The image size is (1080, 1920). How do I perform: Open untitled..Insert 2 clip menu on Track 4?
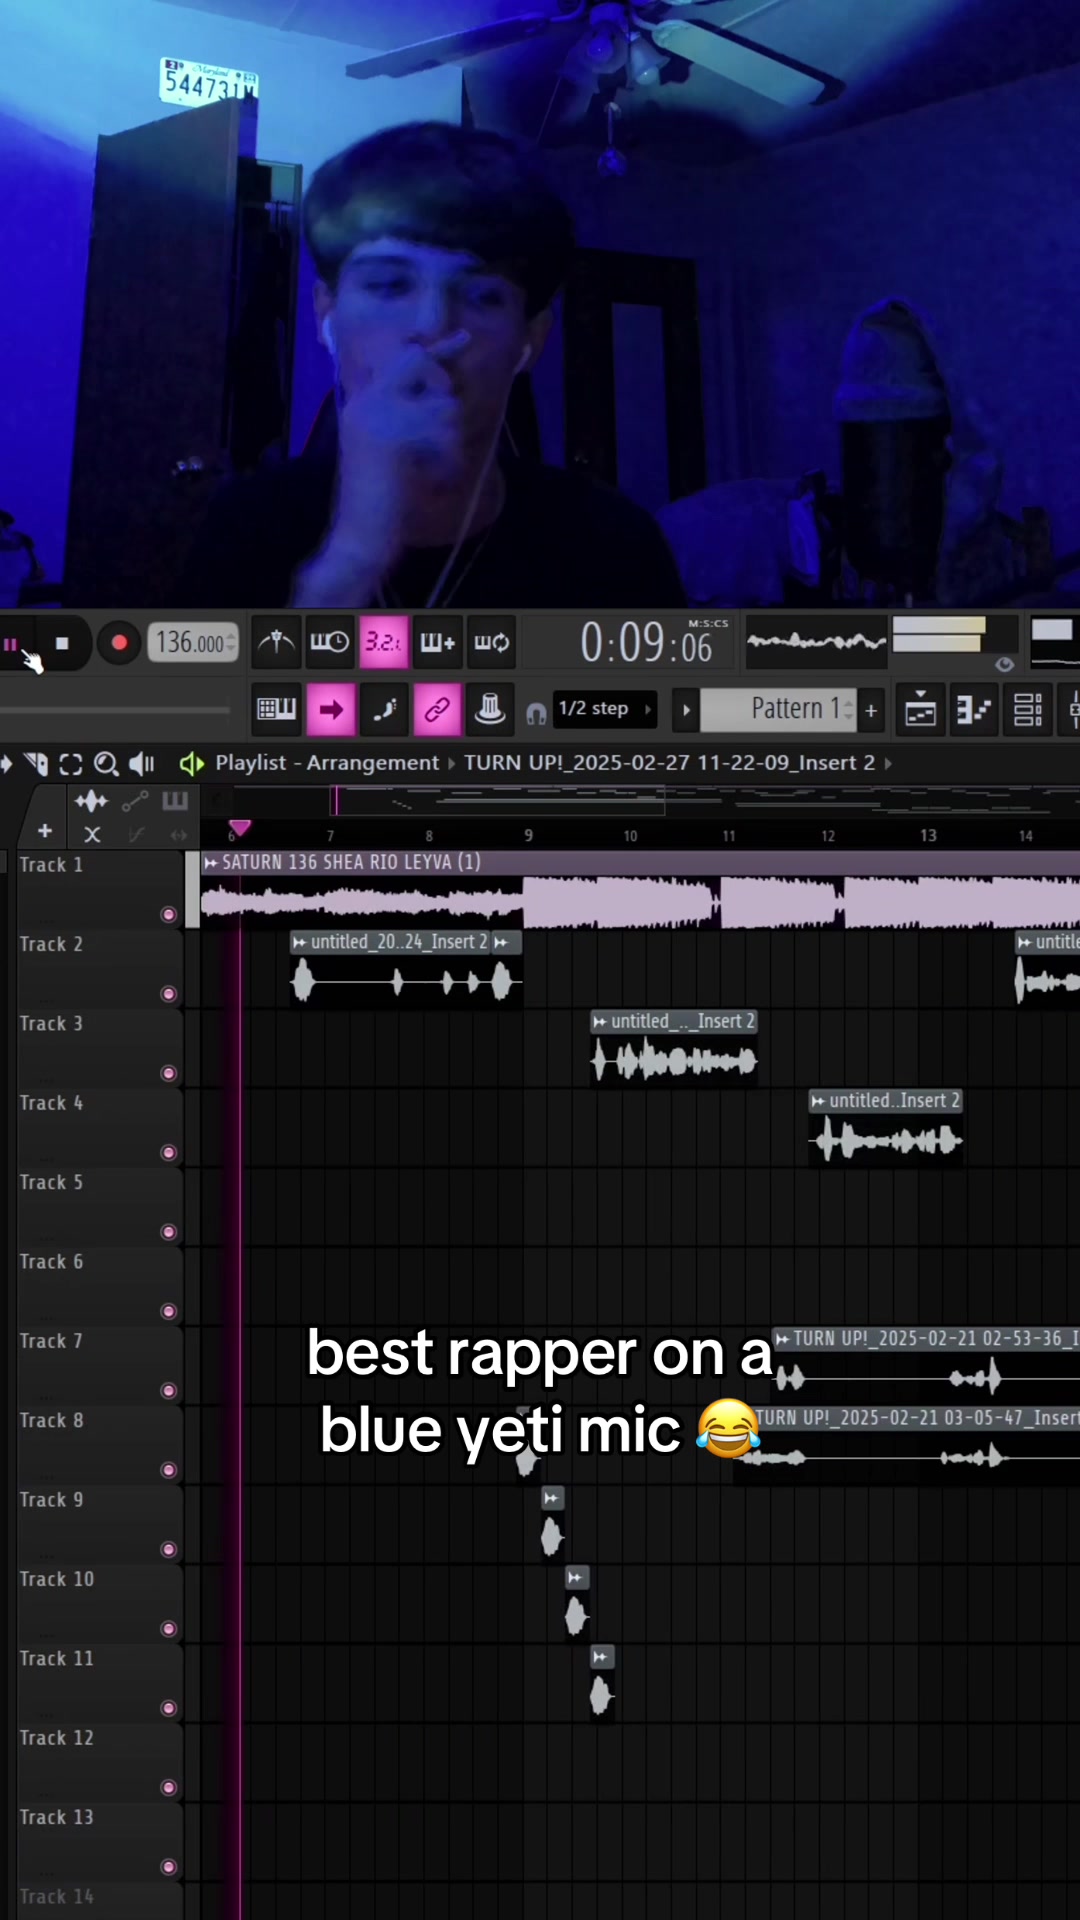pos(818,1101)
